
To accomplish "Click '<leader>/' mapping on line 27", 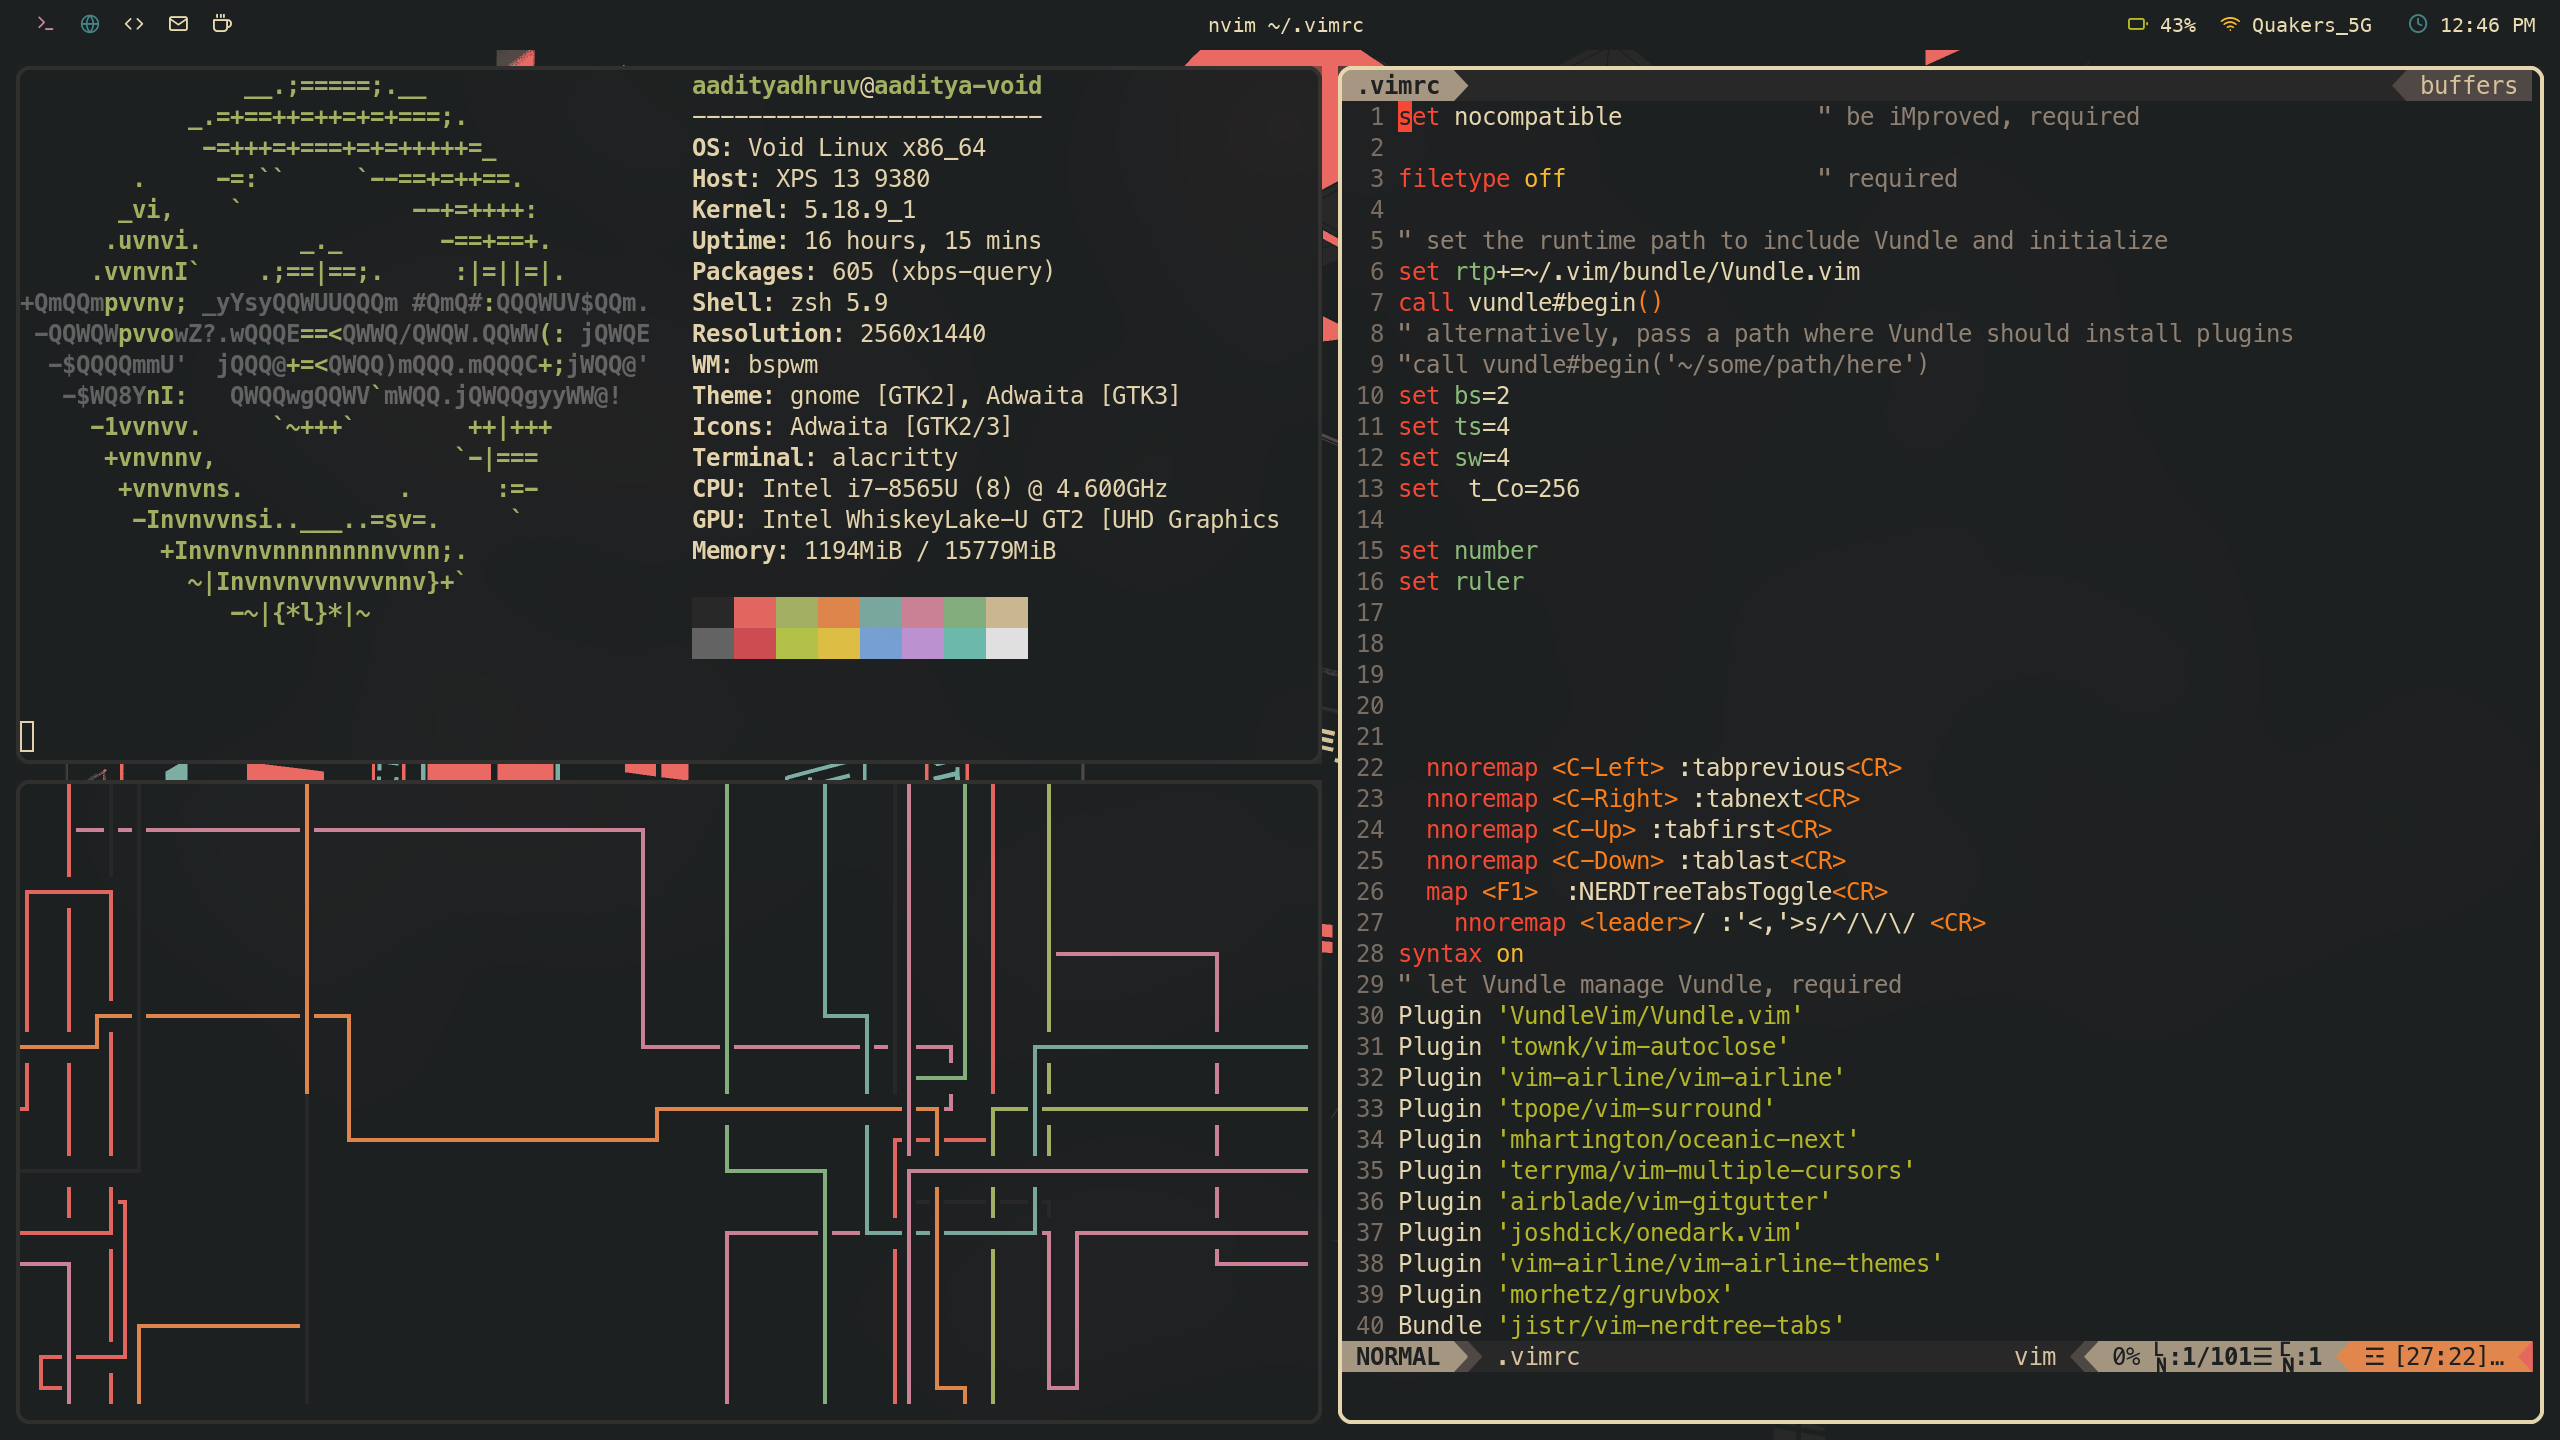I will pyautogui.click(x=1642, y=923).
